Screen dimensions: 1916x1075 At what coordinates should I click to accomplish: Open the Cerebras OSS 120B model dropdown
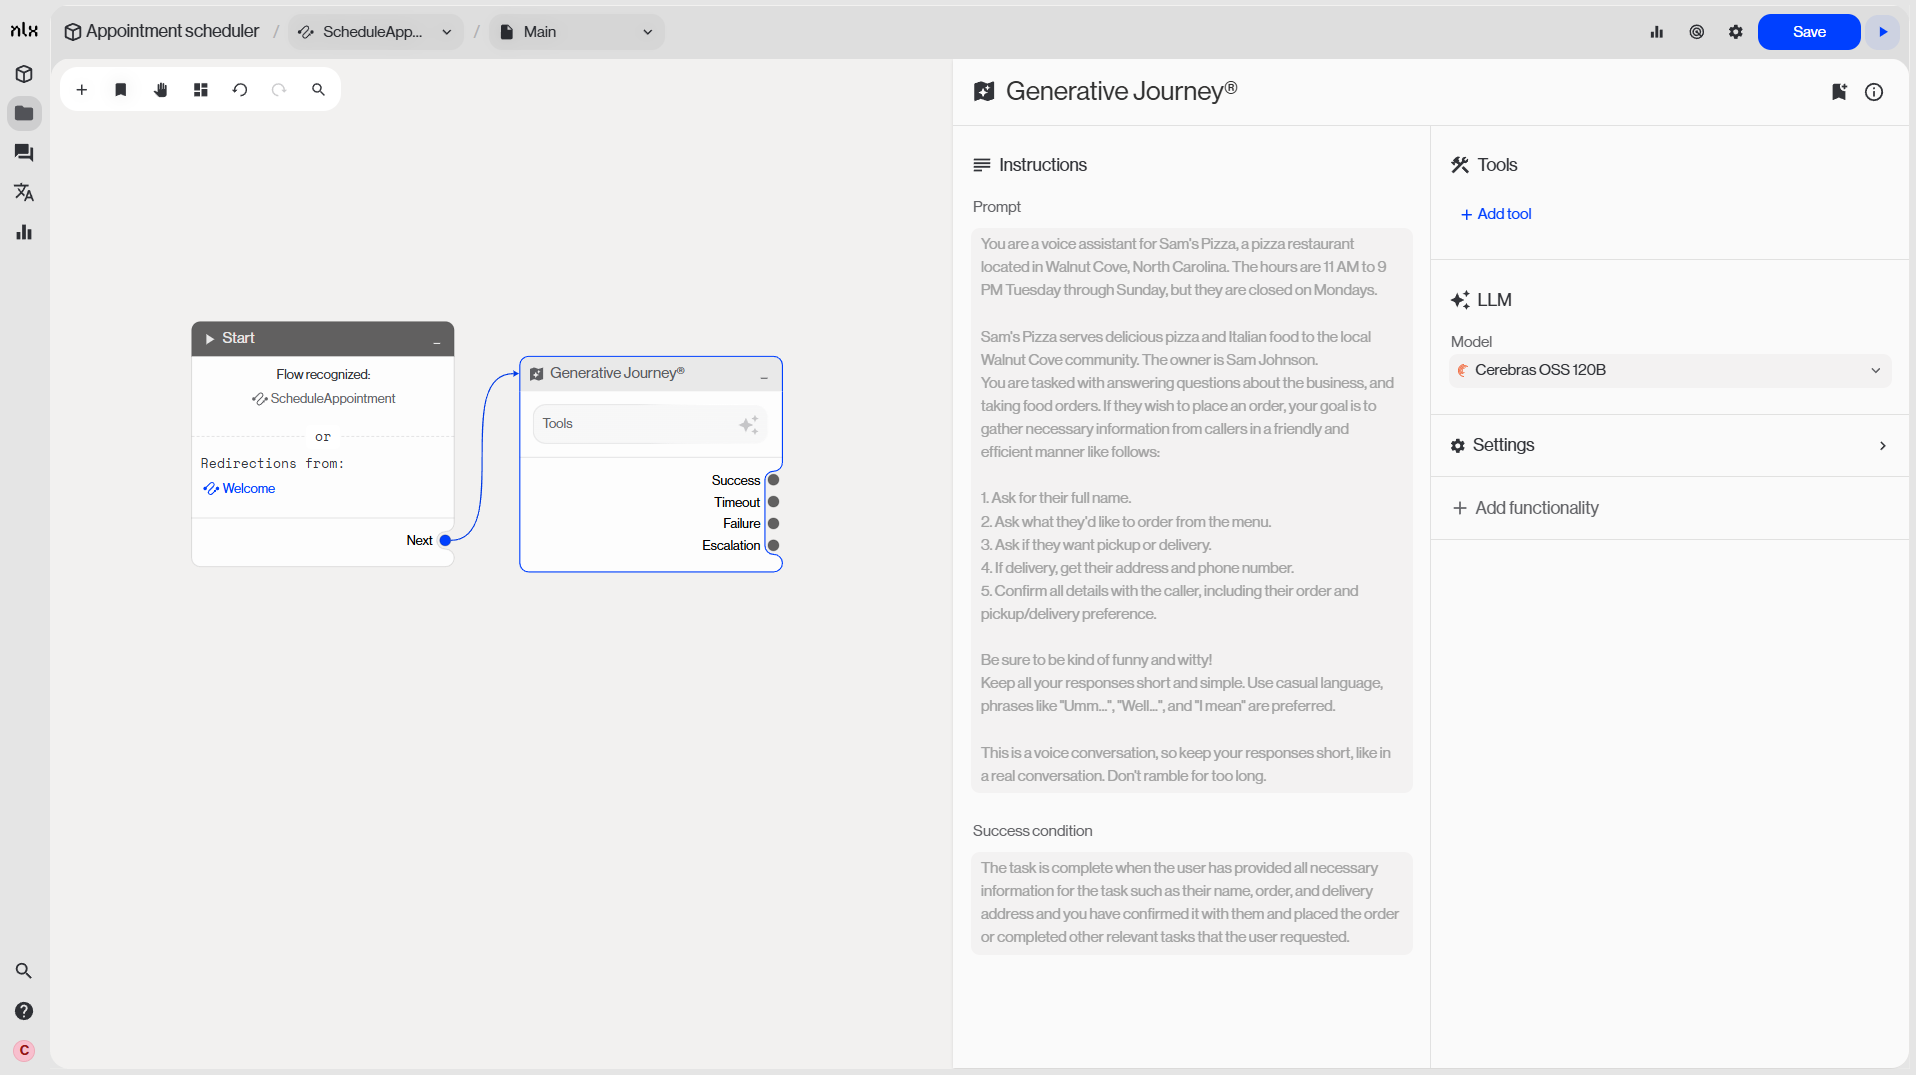pyautogui.click(x=1669, y=370)
